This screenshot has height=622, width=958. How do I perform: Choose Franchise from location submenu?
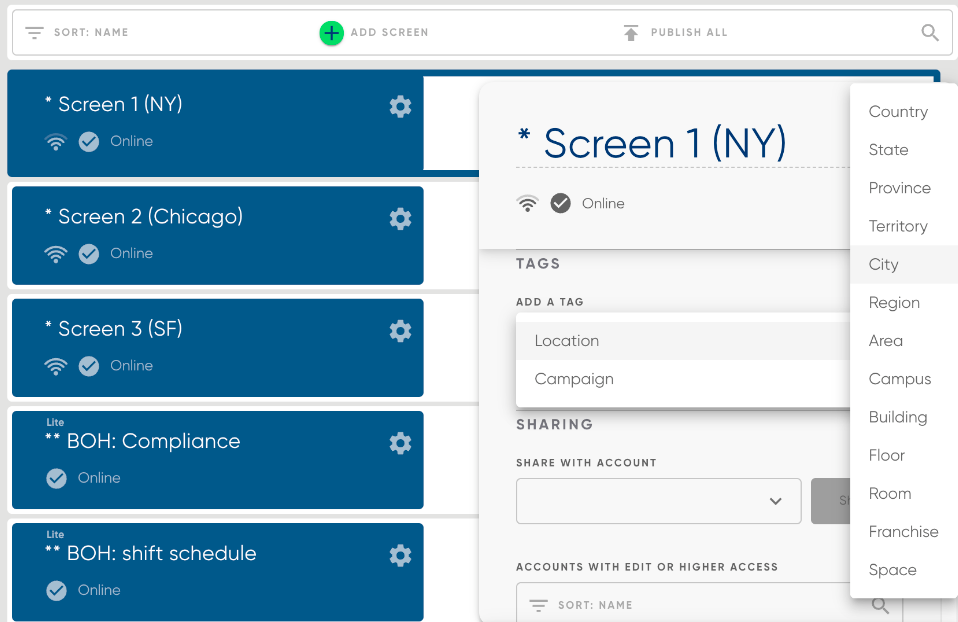[x=904, y=532]
